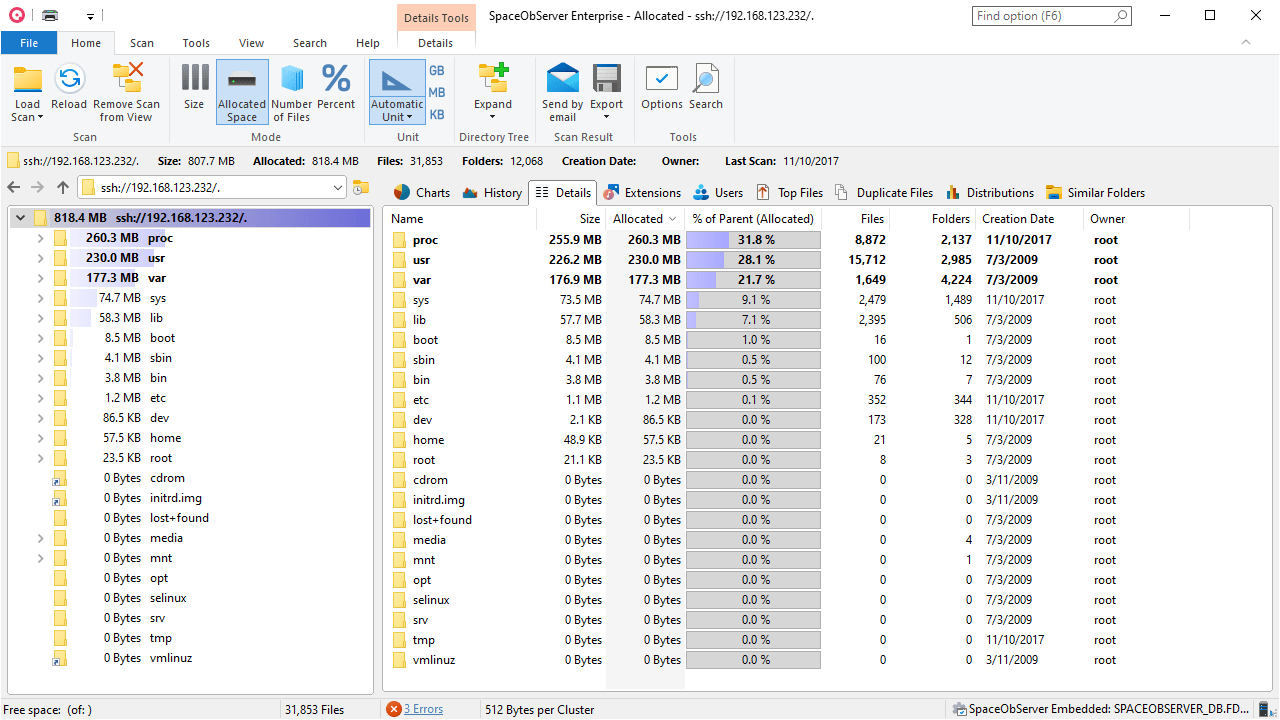Open the Load Scan dropdown arrow
The height and width of the screenshot is (720, 1280).
coord(41,117)
